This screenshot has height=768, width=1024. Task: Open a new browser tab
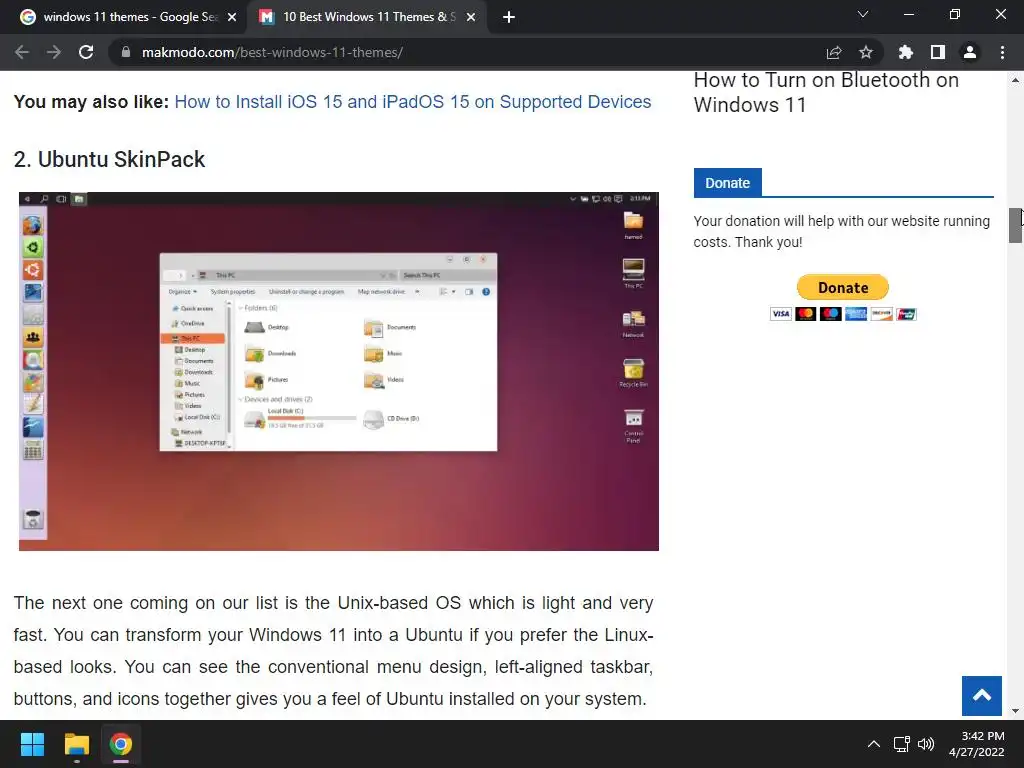tap(509, 18)
